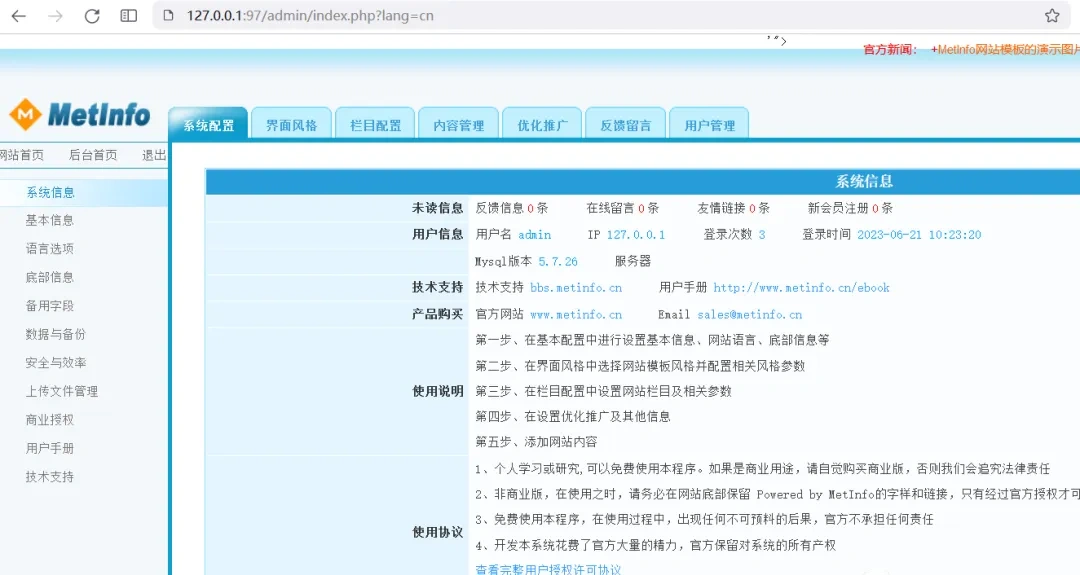The width and height of the screenshot is (1080, 575).
Task: Reload the page with the refresh icon
Action: point(92,16)
